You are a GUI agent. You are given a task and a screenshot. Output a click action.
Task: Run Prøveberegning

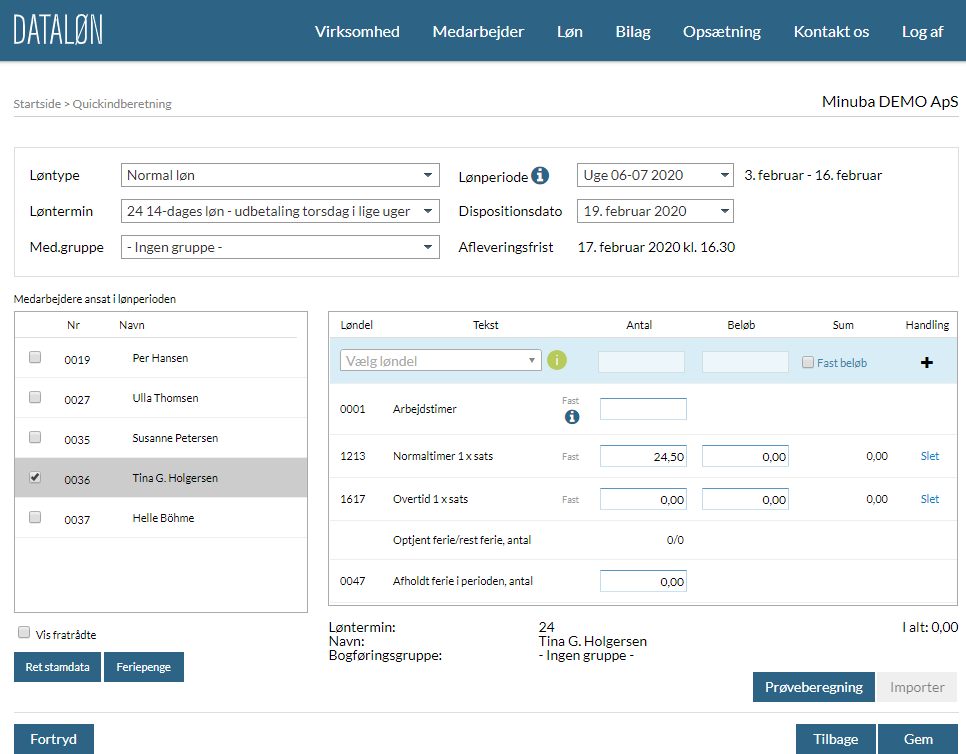pyautogui.click(x=814, y=687)
